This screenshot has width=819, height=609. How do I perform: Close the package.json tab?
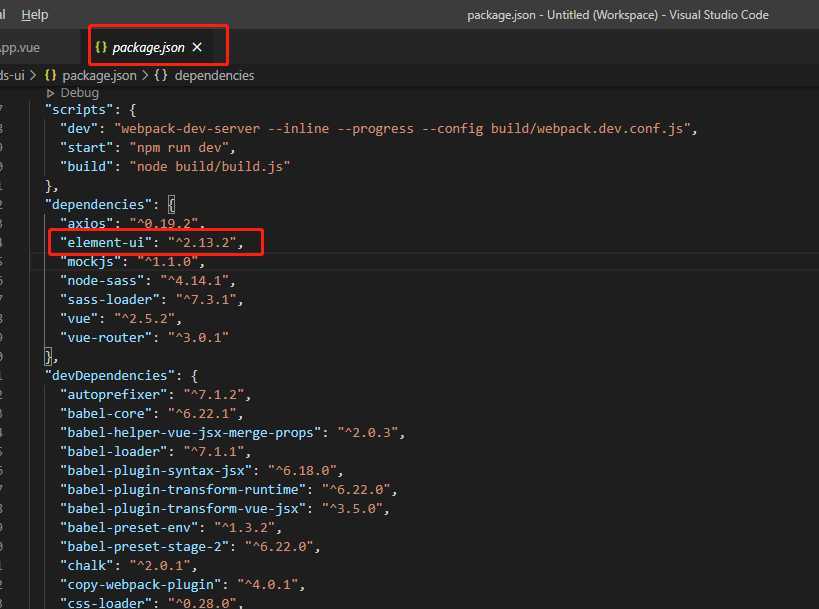pos(197,47)
